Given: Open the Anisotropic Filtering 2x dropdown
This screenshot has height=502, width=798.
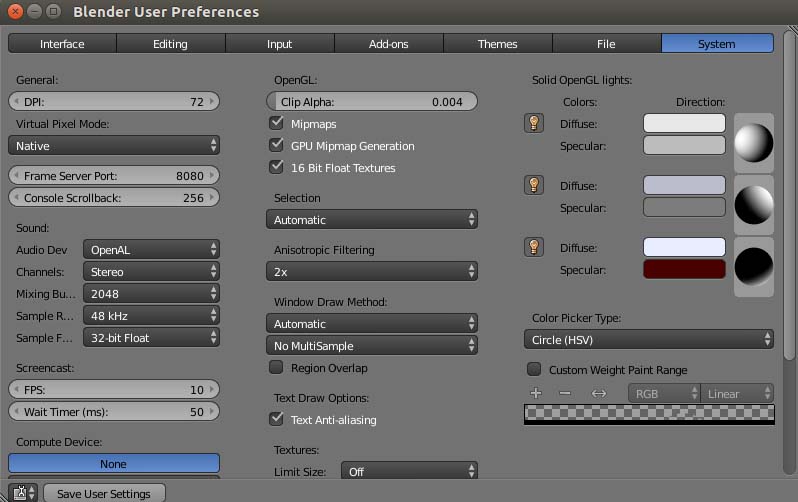Looking at the screenshot, I should click(x=371, y=272).
